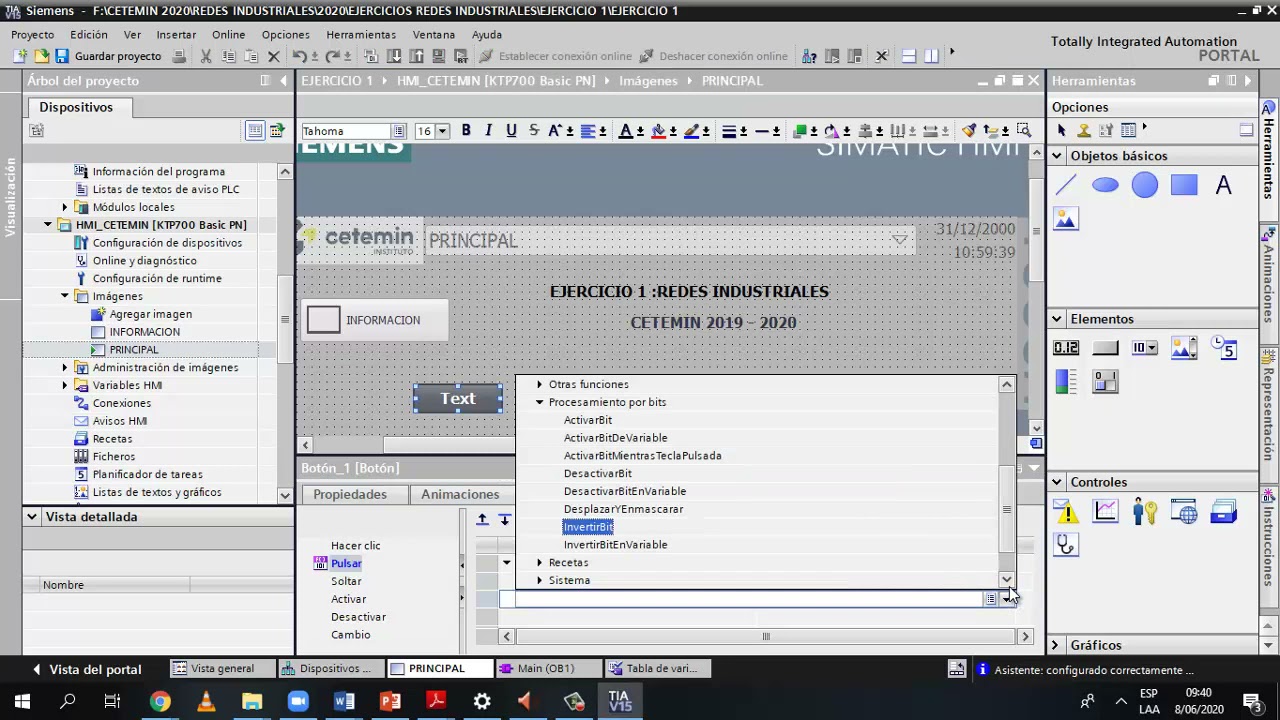1280x720 pixels.
Task: Select the Recipe view control
Action: (x=1223, y=511)
